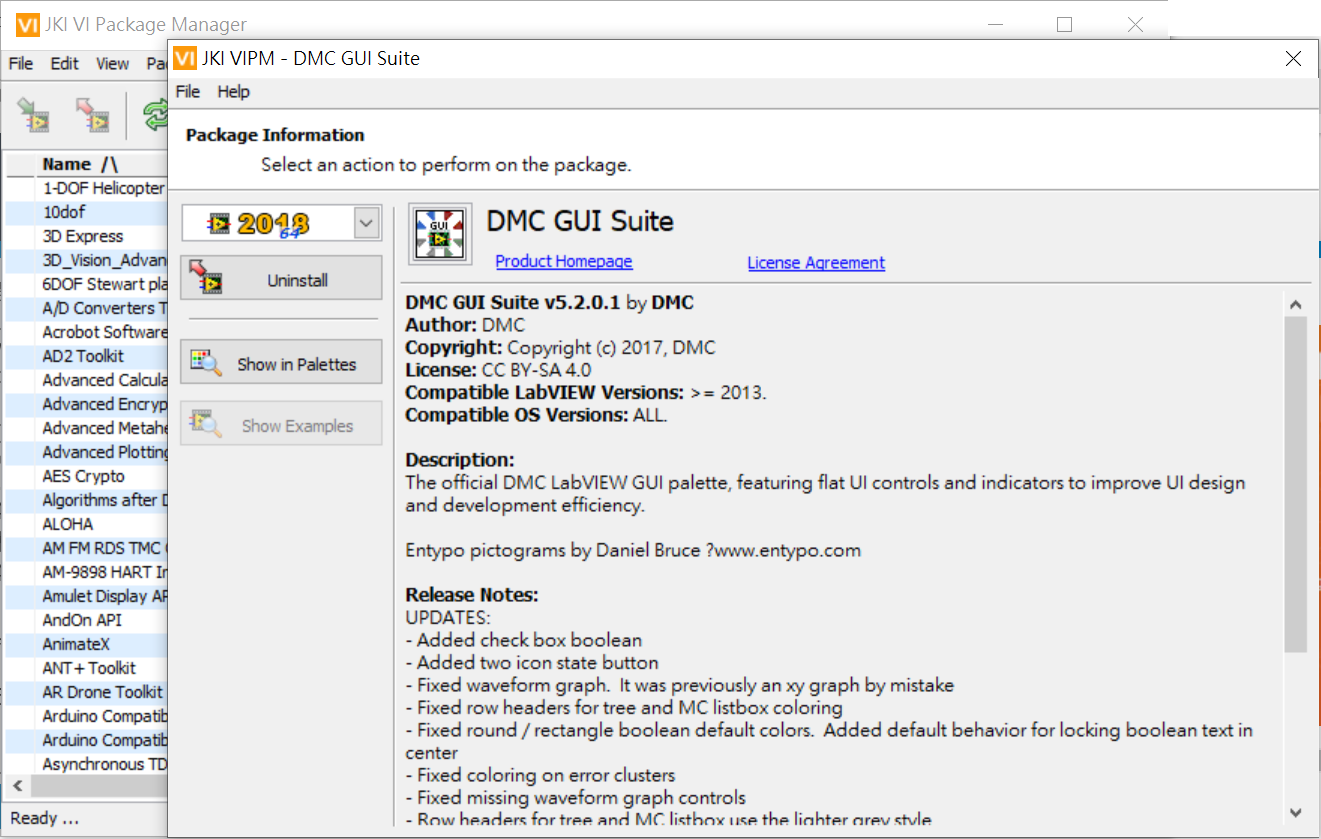The image size is (1321, 839).
Task: Select the Asynchronous TD package row
Action: click(x=86, y=764)
